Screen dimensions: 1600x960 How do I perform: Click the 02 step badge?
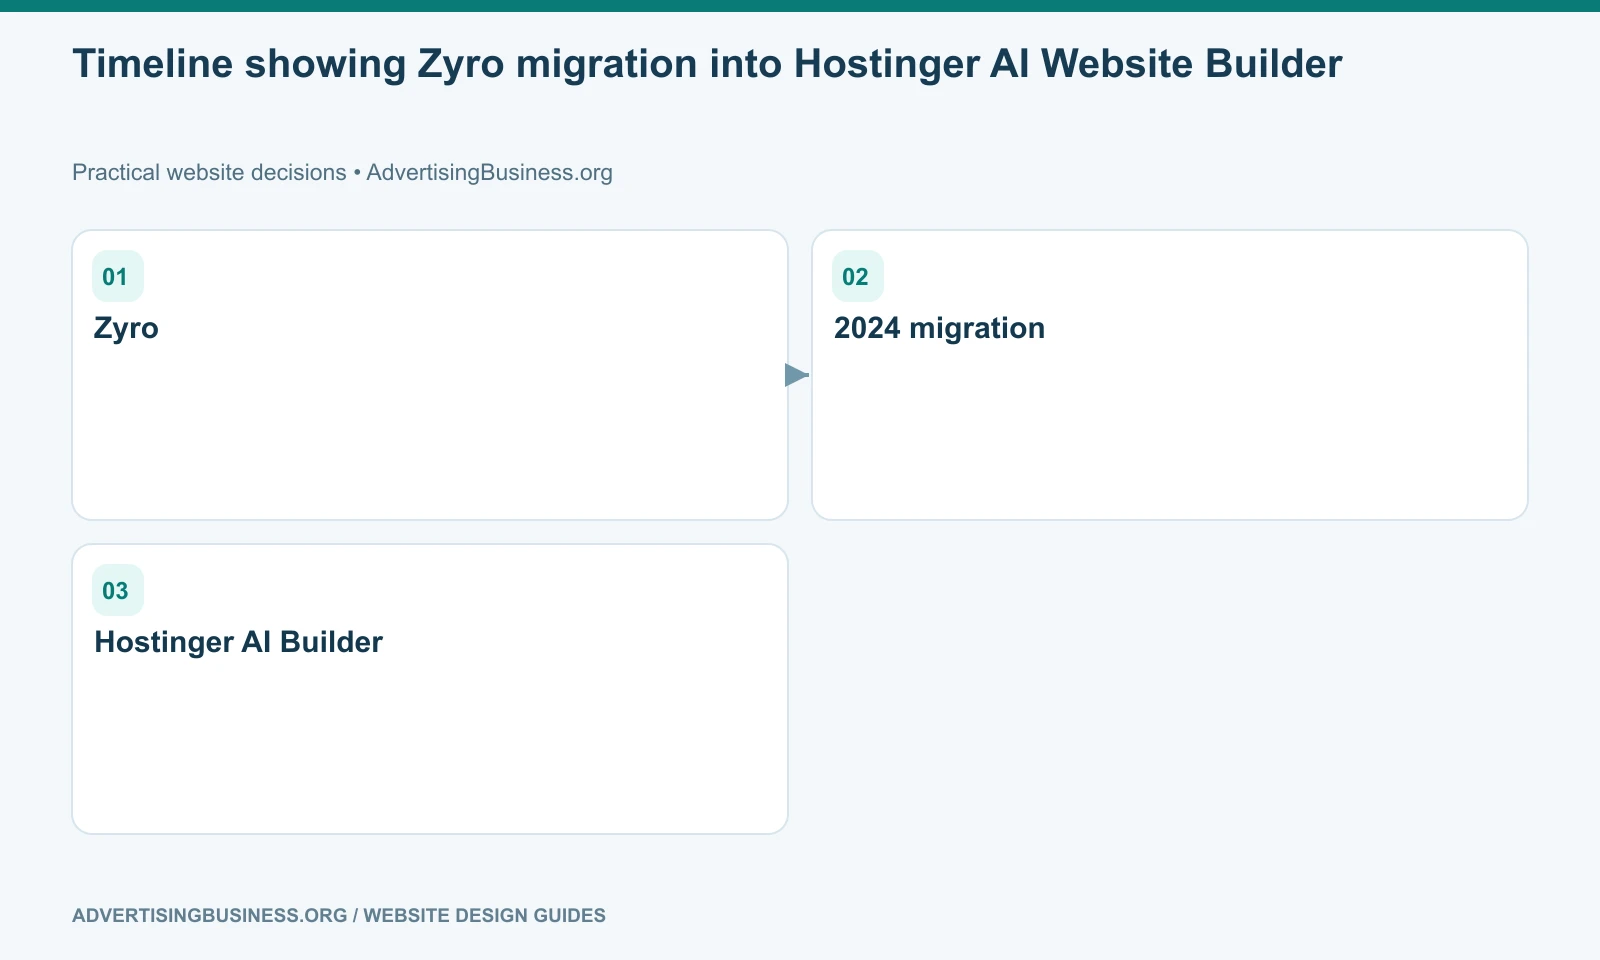click(857, 276)
